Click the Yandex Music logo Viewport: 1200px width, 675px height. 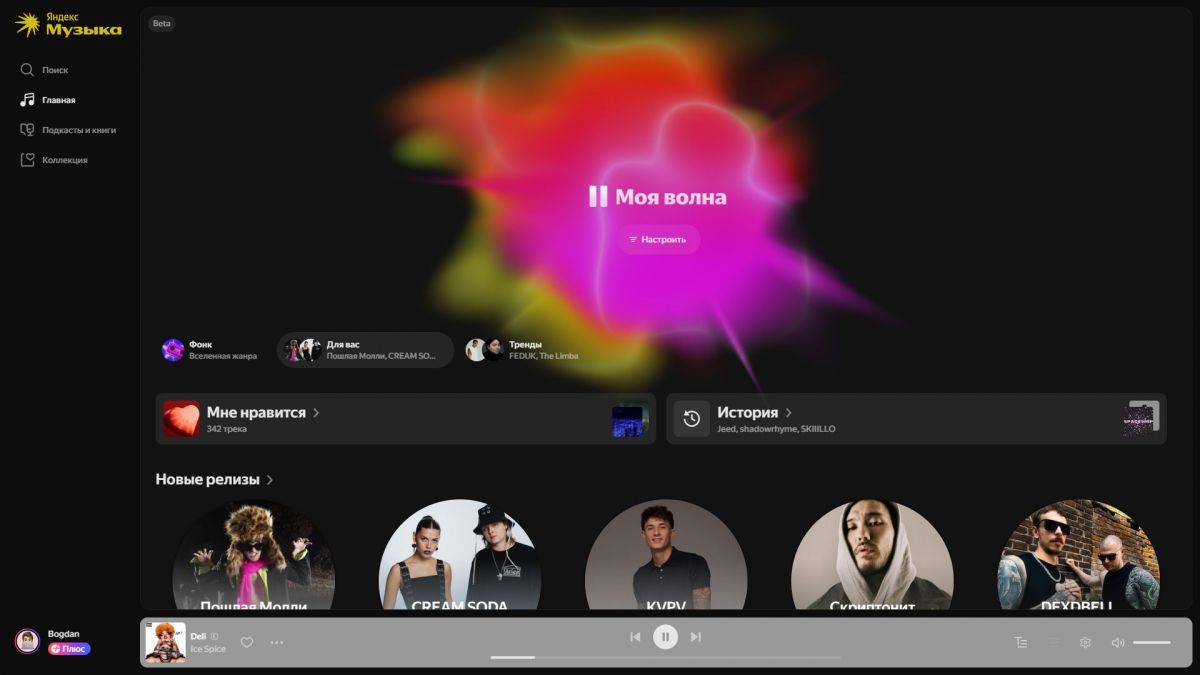pyautogui.click(x=68, y=25)
